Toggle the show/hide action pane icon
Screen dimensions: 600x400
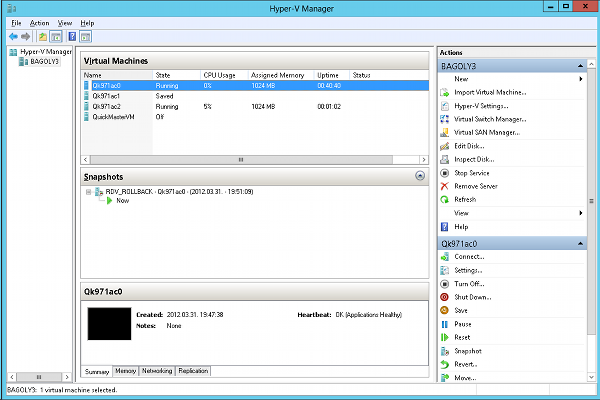pos(85,37)
